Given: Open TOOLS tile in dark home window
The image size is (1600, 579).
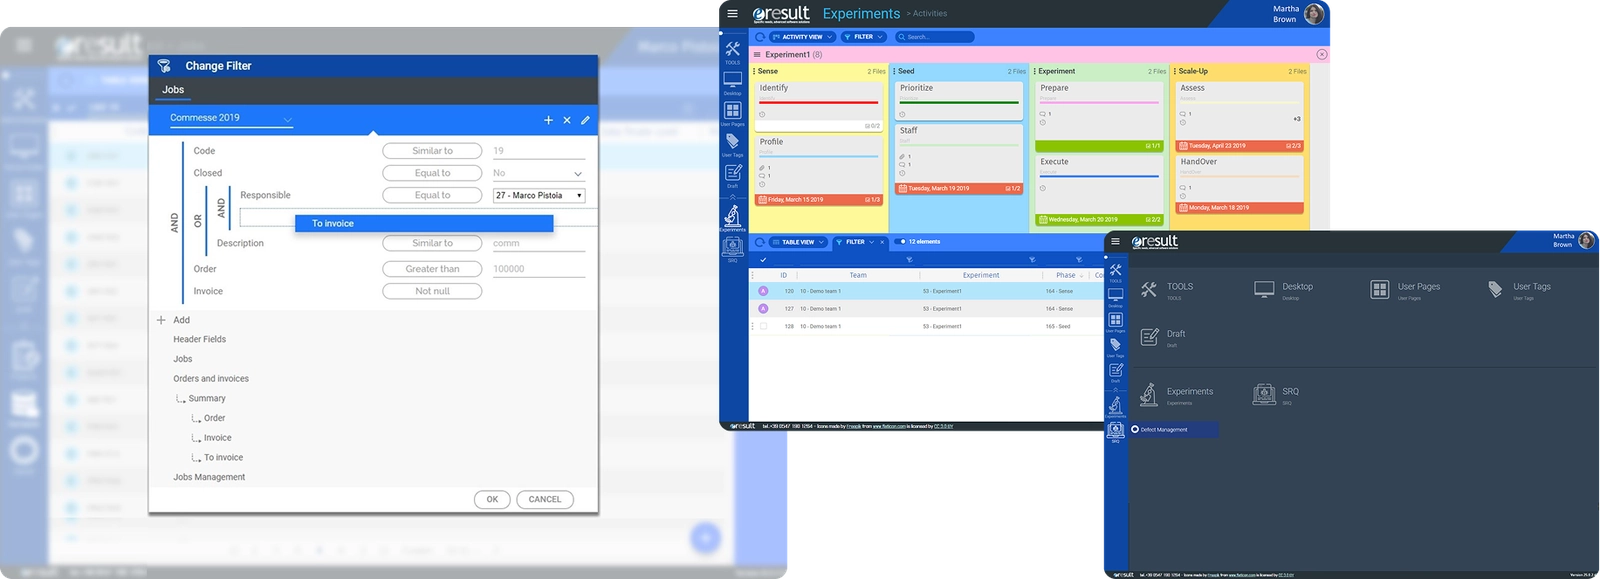Looking at the screenshot, I should click(x=1166, y=290).
